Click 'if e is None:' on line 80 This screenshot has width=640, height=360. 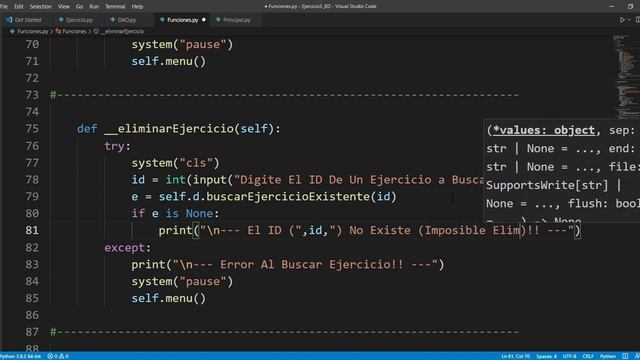(176, 213)
